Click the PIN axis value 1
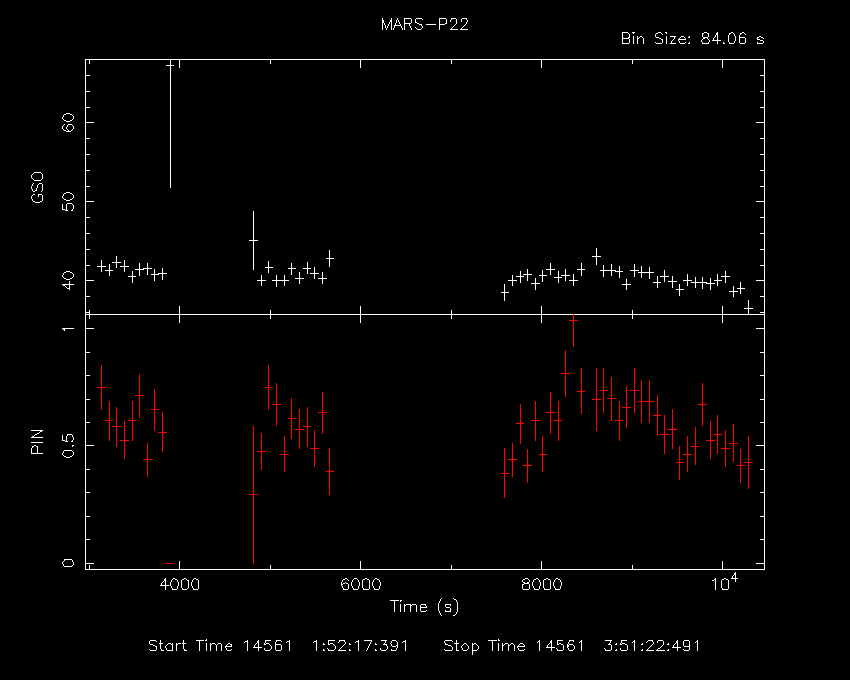850x680 pixels. (68, 328)
